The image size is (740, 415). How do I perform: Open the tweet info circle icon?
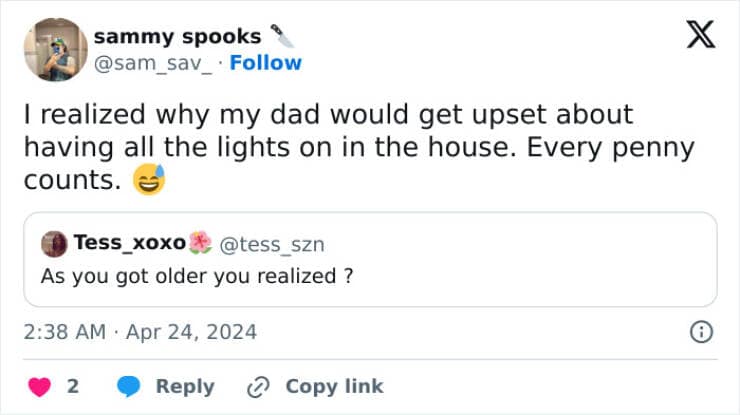[702, 332]
